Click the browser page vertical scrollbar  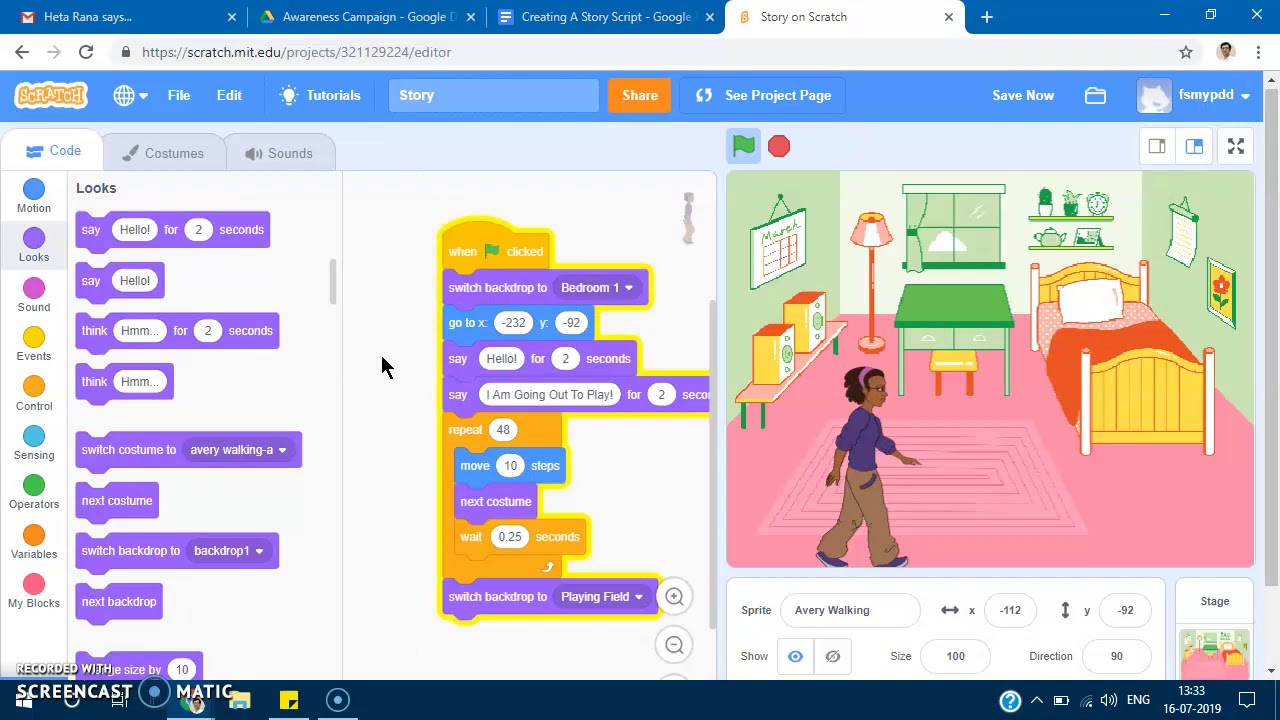tap(1272, 335)
